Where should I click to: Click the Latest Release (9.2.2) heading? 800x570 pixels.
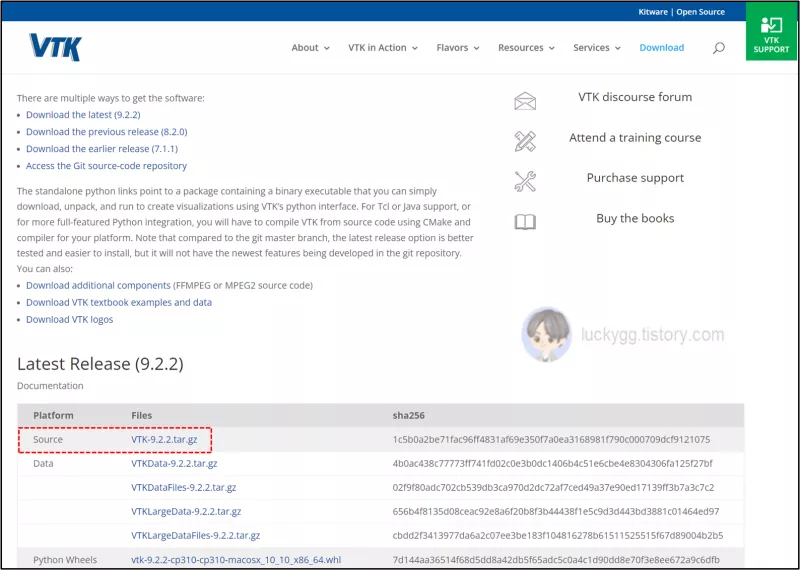[100, 364]
